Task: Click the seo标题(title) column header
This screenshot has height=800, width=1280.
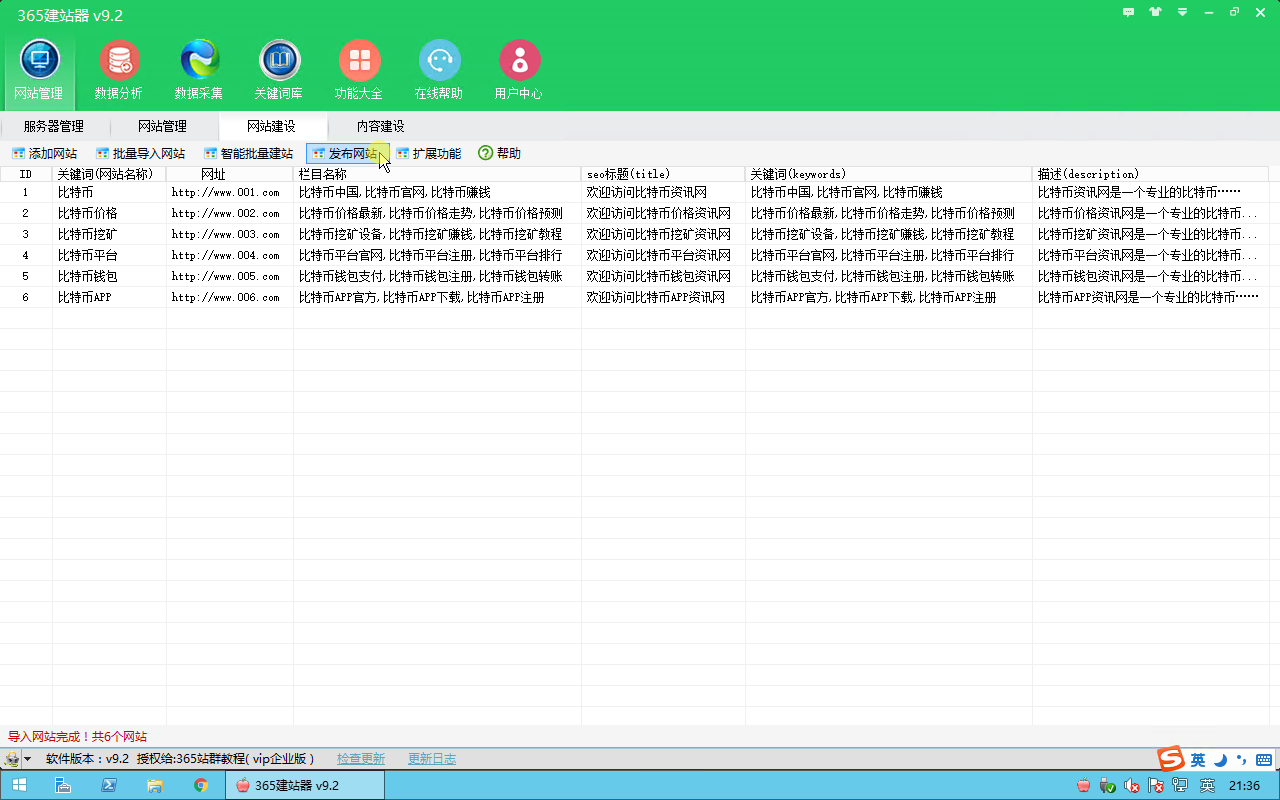Action: tap(663, 174)
